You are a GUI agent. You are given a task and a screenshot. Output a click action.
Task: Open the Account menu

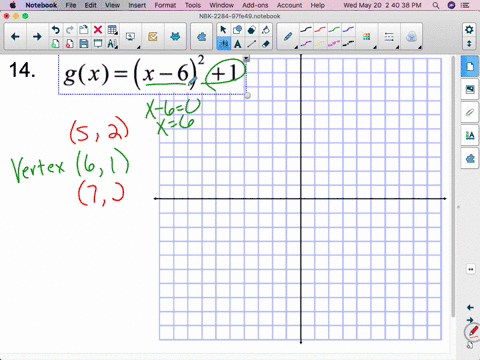289,5
